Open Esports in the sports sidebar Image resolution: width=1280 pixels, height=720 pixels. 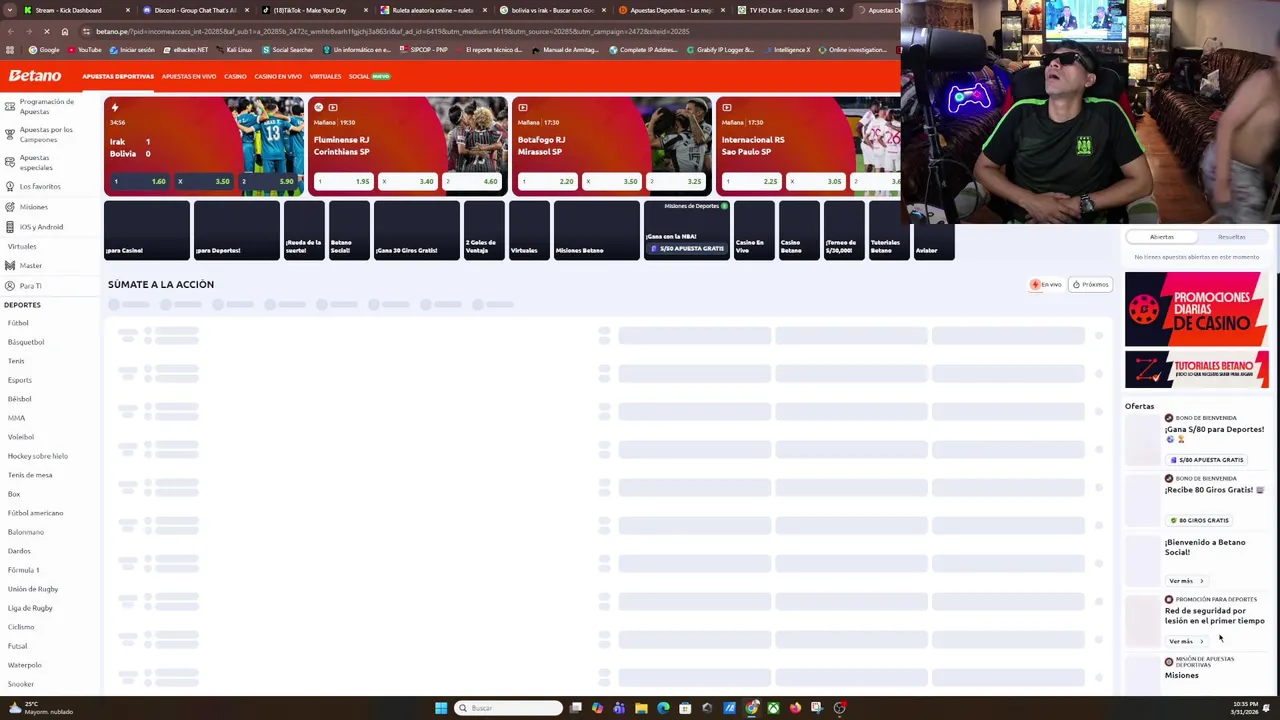[x=20, y=380]
